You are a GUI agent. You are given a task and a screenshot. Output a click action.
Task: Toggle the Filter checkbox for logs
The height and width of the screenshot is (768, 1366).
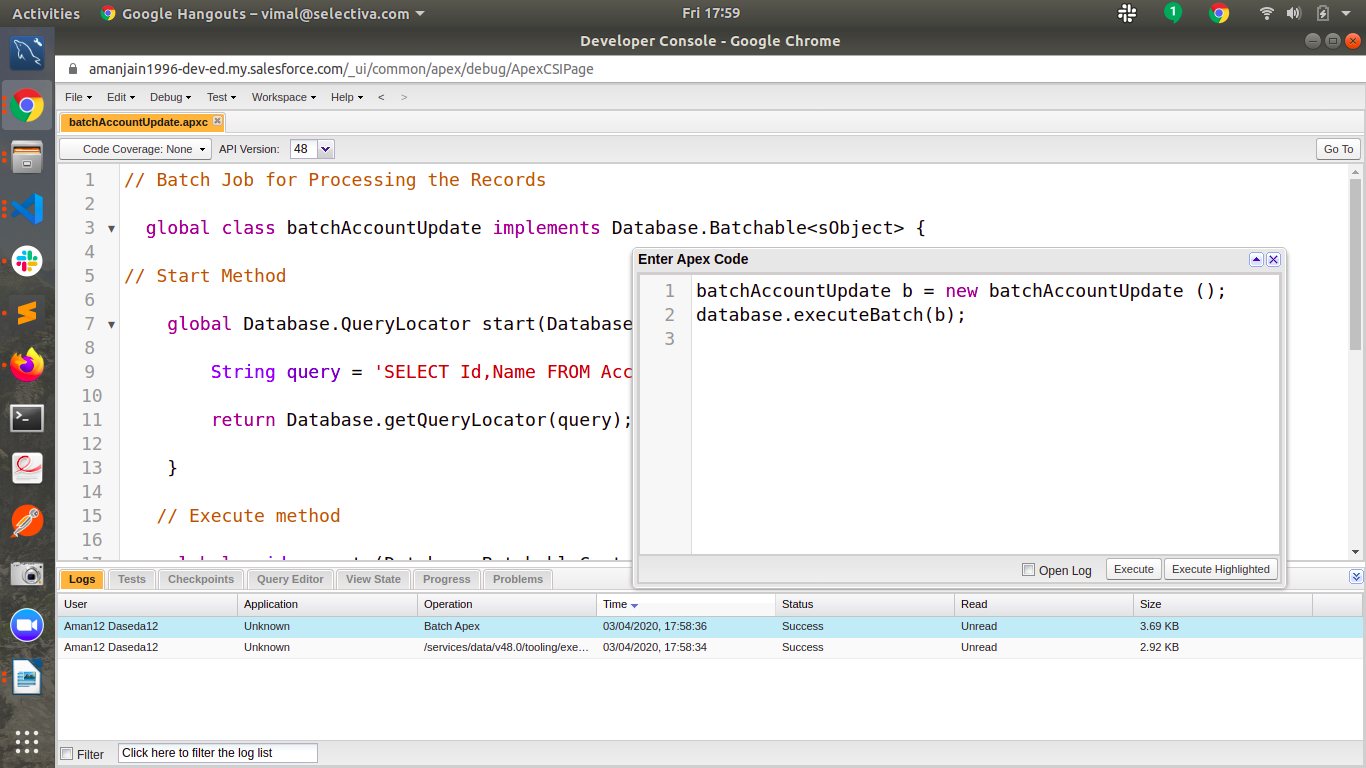67,754
